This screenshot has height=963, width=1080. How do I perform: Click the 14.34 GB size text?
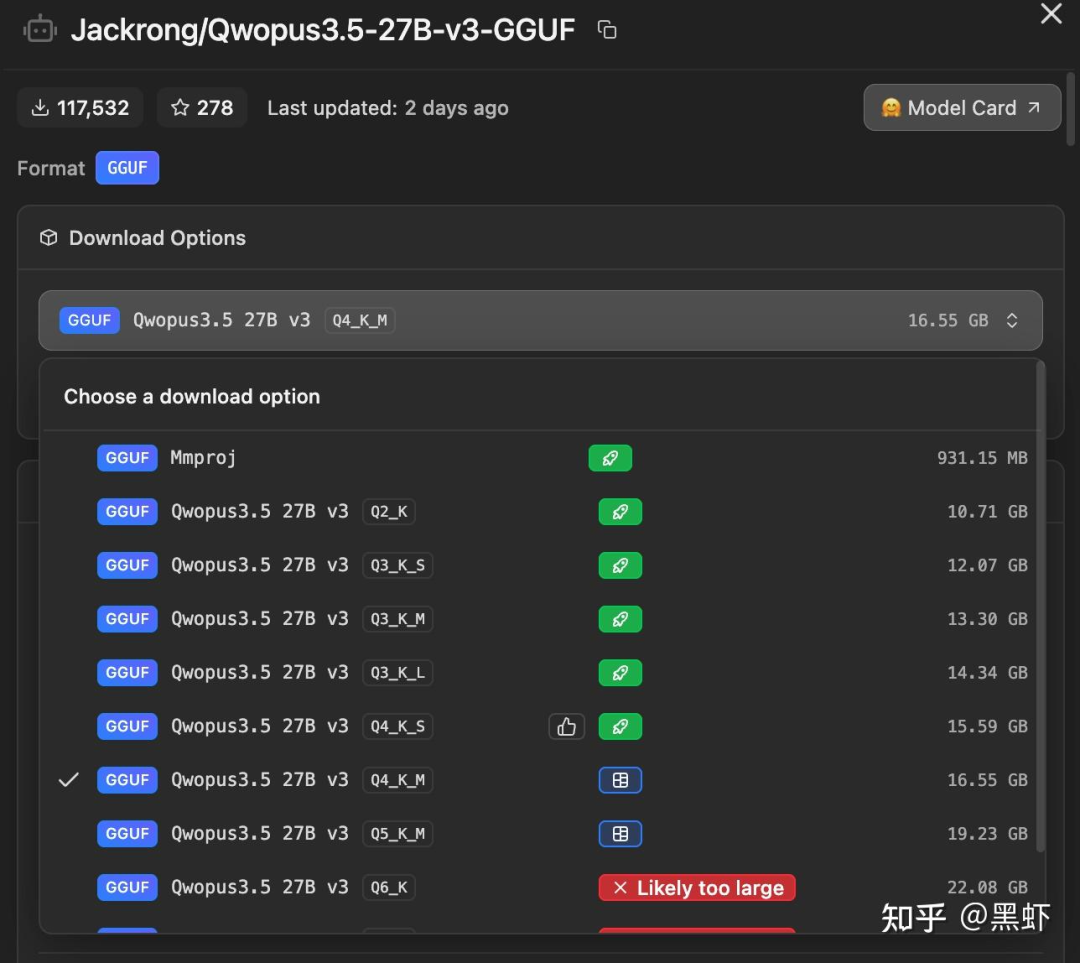988,673
